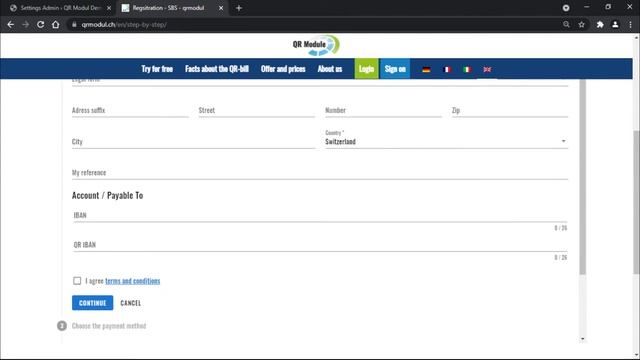The image size is (640, 360).
Task: Click the Sign on button
Action: (x=395, y=69)
